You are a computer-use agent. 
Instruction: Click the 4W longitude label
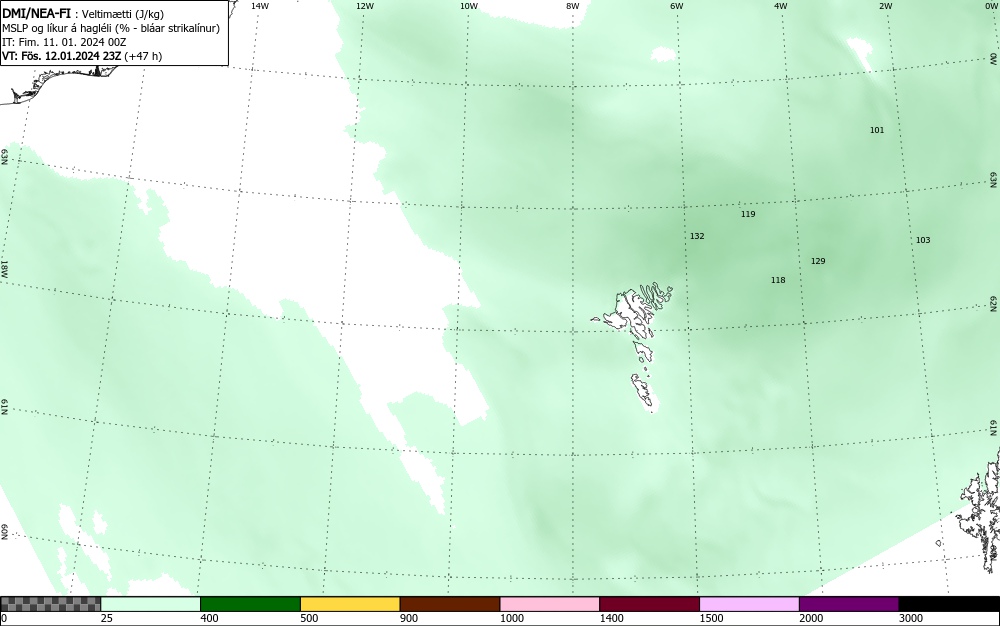point(781,6)
